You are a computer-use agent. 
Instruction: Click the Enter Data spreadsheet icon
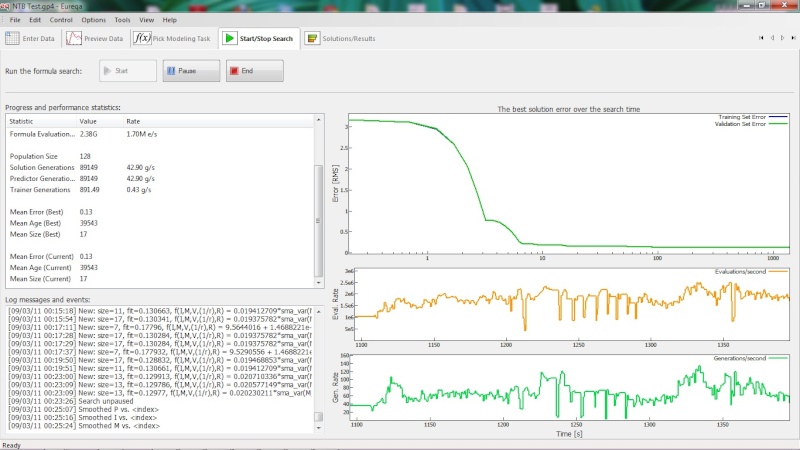click(x=12, y=38)
